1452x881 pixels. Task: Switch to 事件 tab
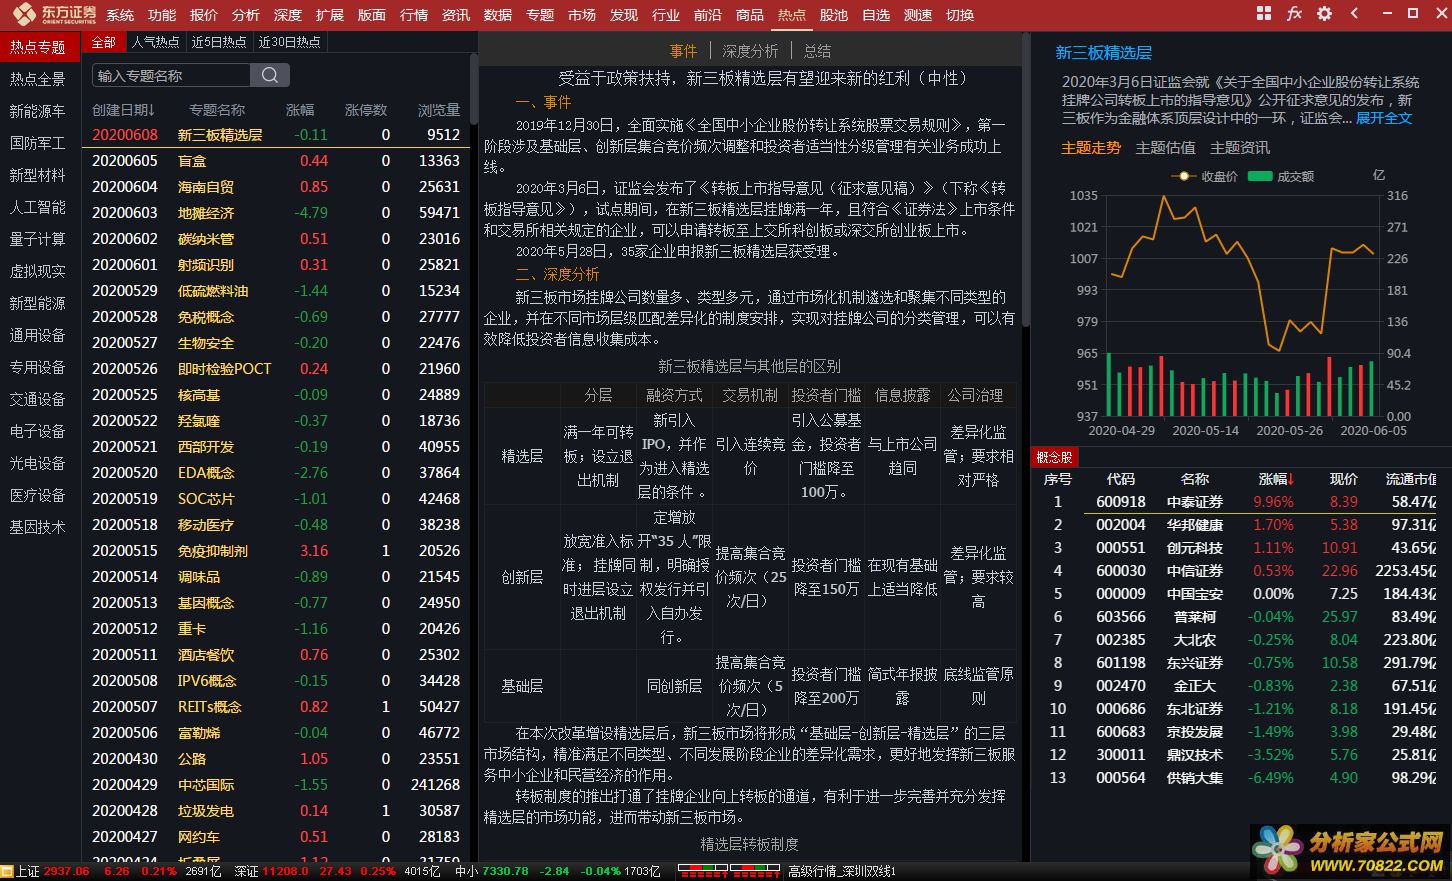tap(684, 51)
